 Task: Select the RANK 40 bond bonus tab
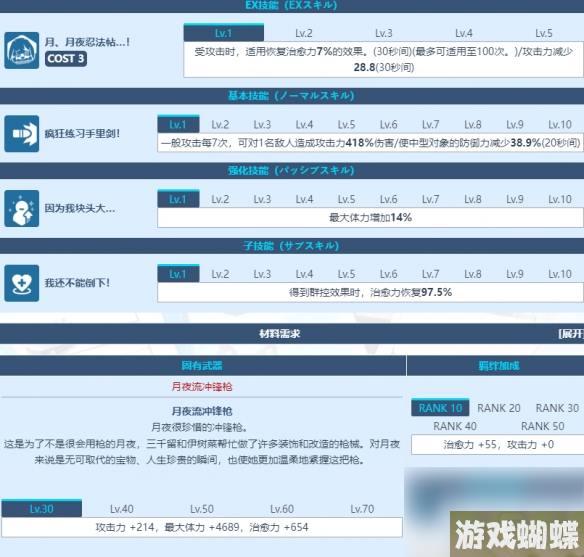(x=455, y=426)
